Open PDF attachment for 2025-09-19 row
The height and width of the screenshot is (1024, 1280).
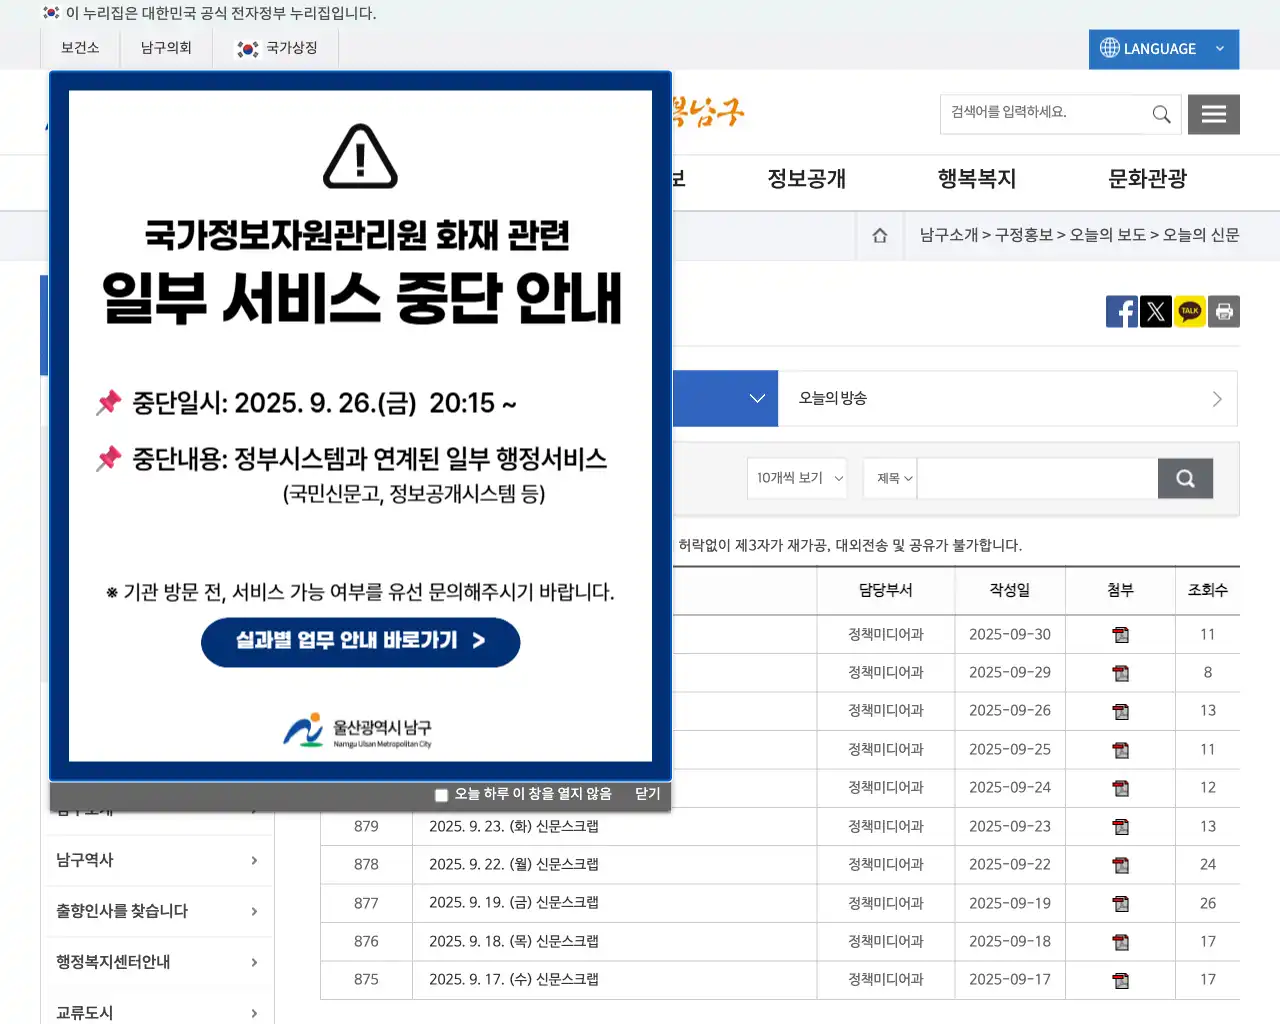1121,904
